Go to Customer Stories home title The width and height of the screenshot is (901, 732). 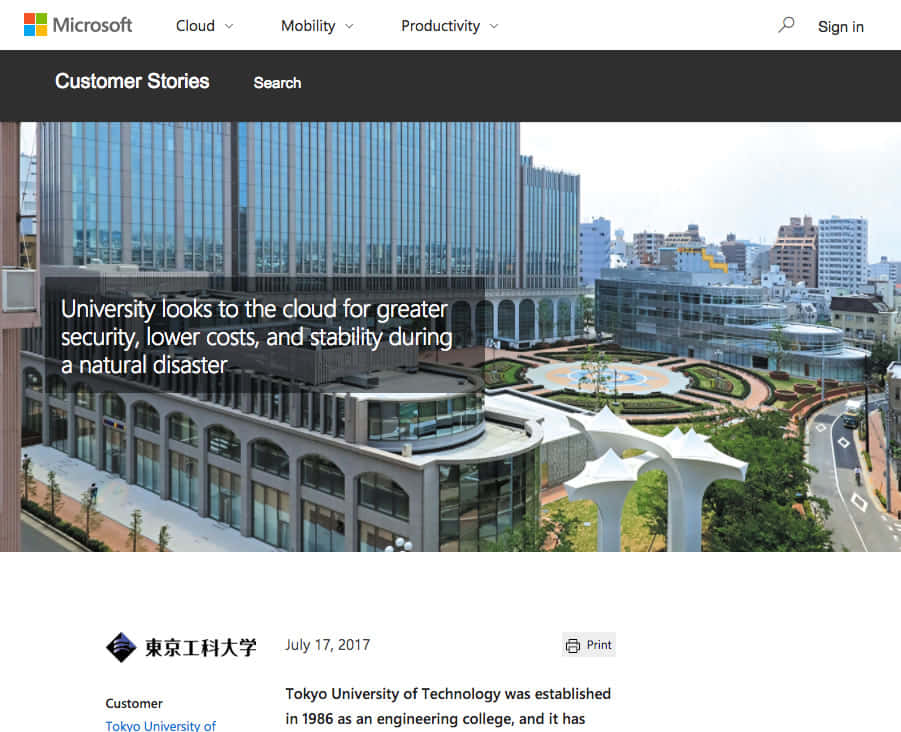click(x=132, y=82)
